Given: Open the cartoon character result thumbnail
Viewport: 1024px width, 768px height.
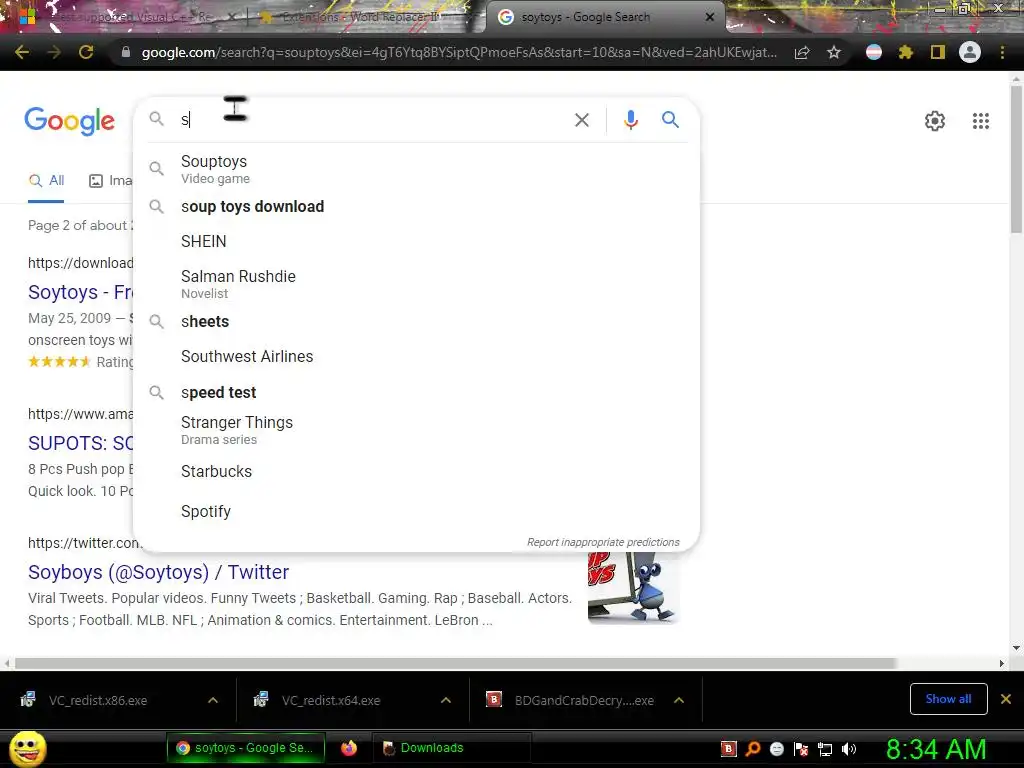Looking at the screenshot, I should pos(633,588).
